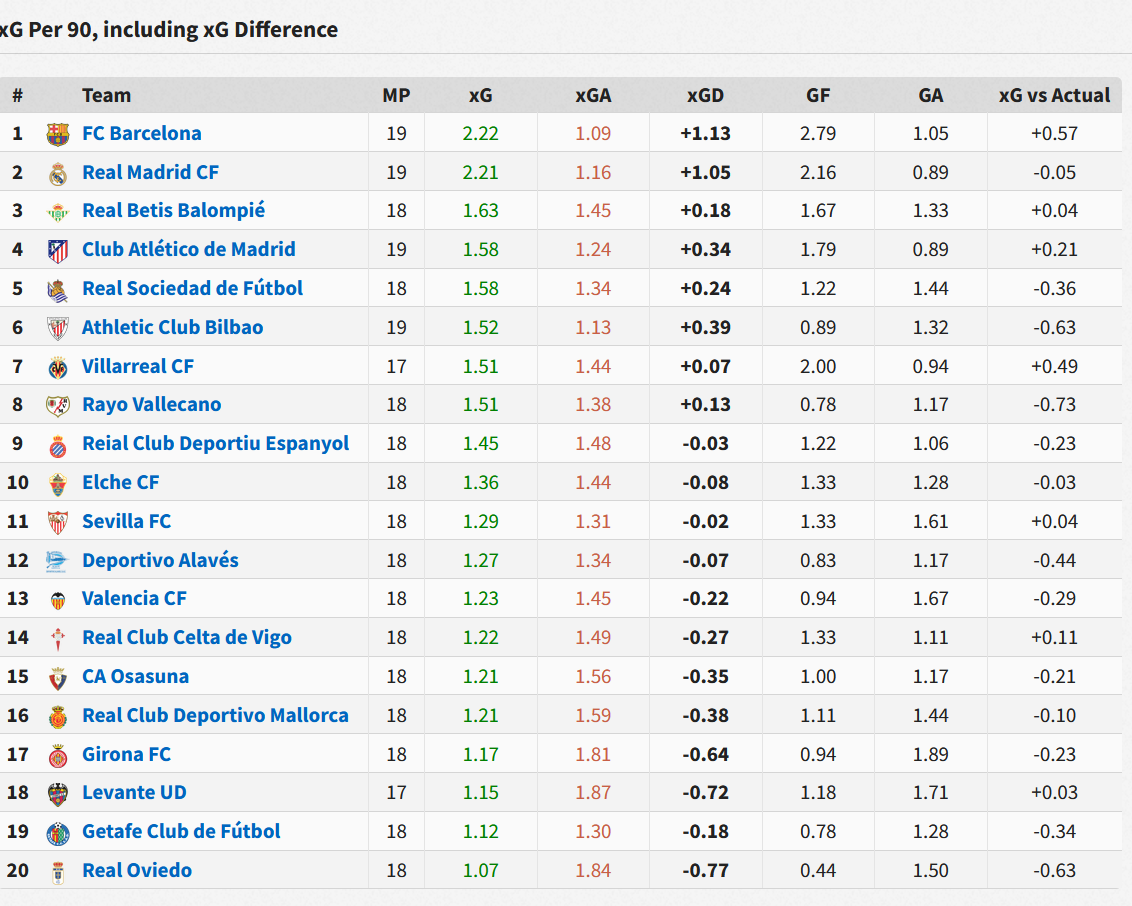Sort table by xGA column header
Image resolution: width=1132 pixels, height=906 pixels.
(593, 95)
